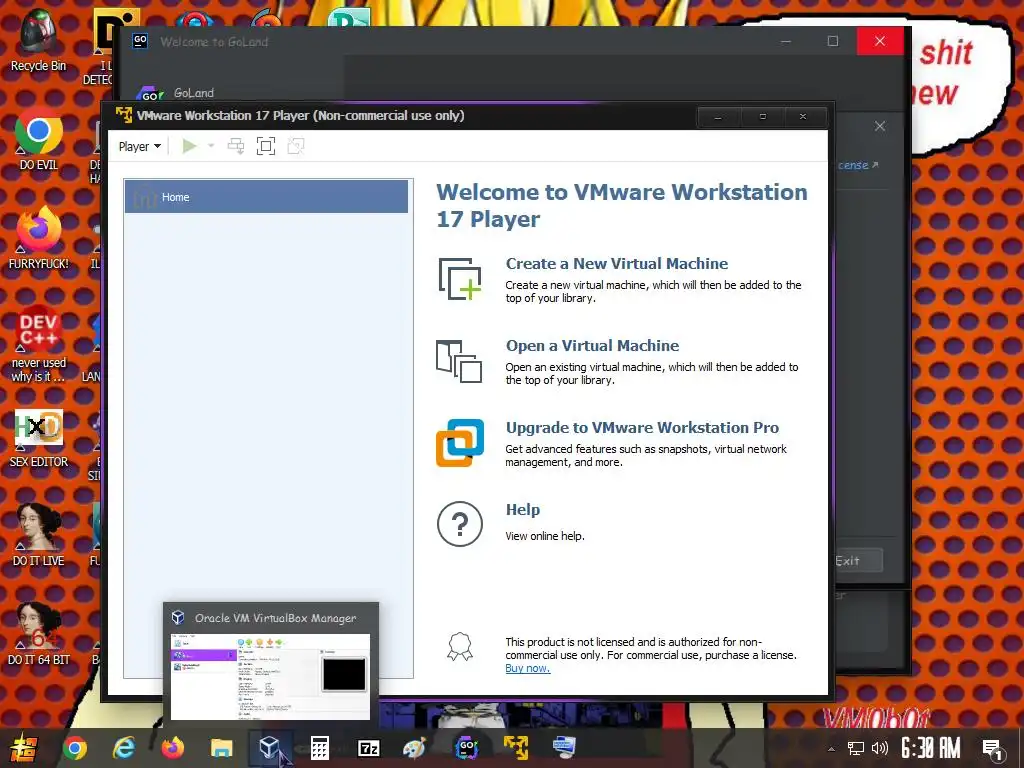Open Oracle VM VirtualBox Manager preview thumbnail

click(x=270, y=676)
